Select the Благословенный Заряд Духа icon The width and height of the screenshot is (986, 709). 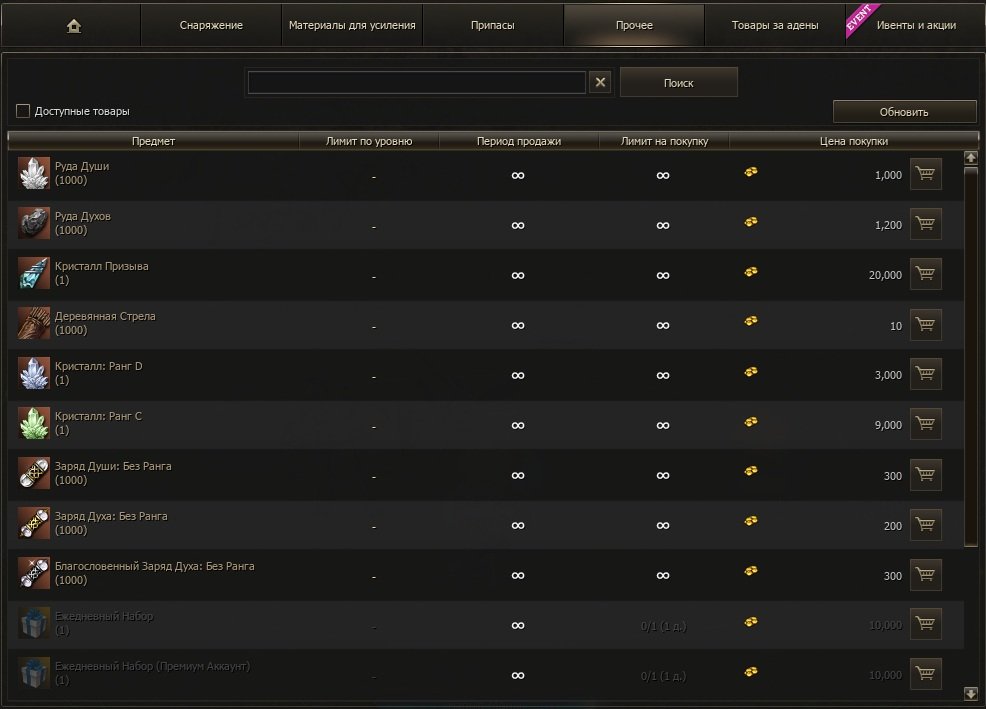click(x=34, y=574)
